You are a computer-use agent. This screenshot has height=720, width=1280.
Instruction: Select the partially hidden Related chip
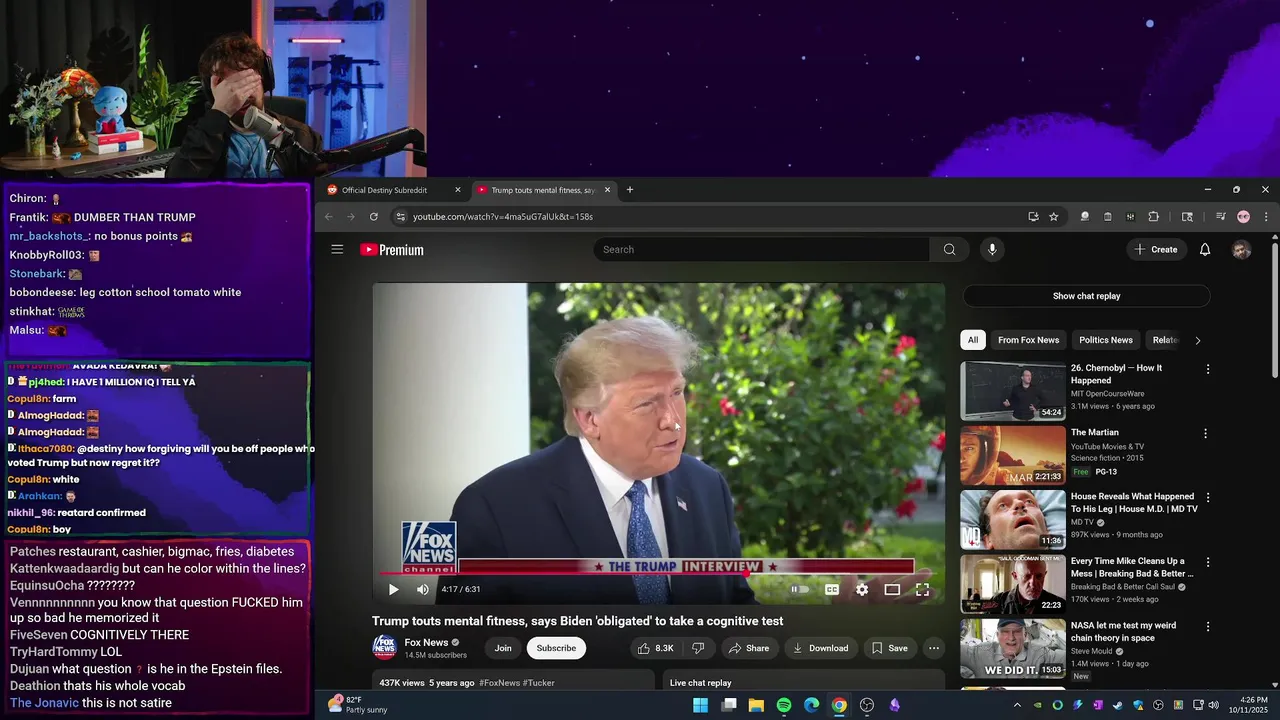[1165, 340]
